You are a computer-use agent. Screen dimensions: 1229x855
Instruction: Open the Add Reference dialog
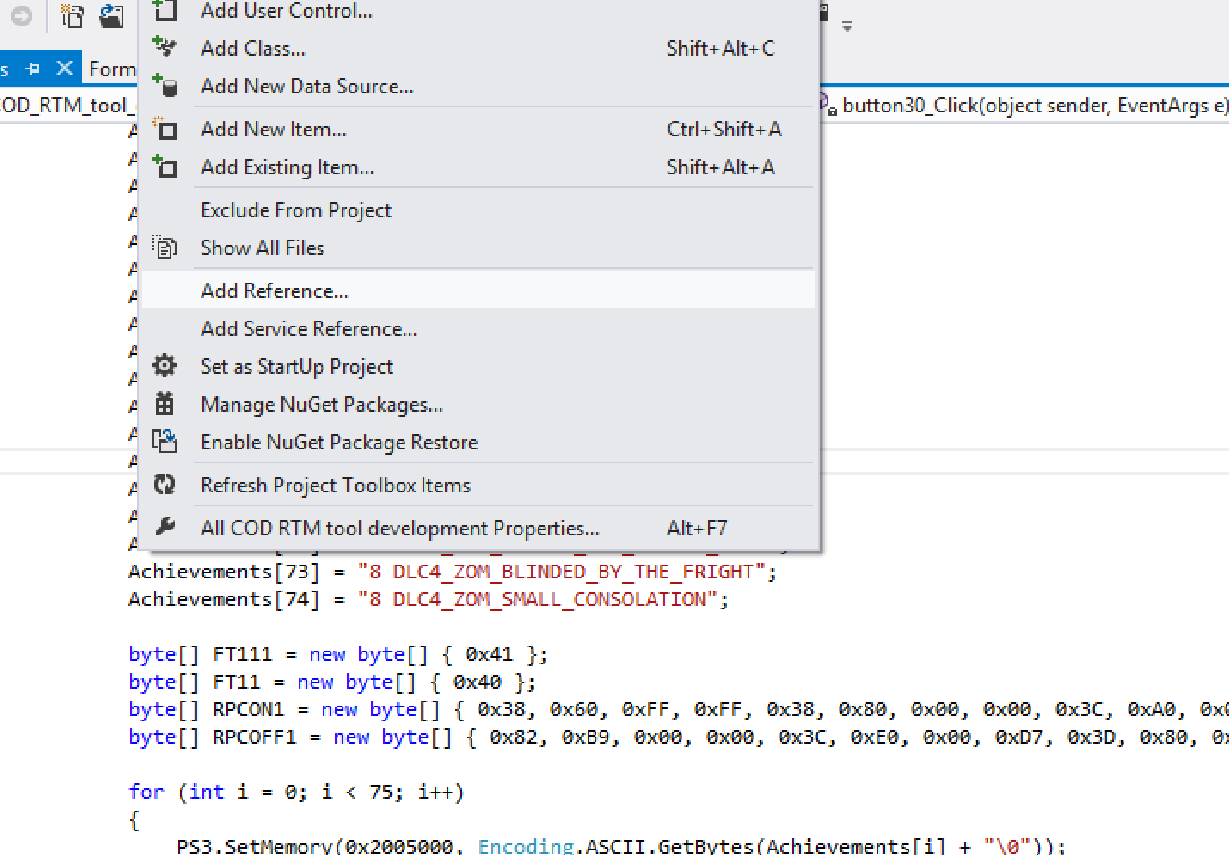pos(478,291)
